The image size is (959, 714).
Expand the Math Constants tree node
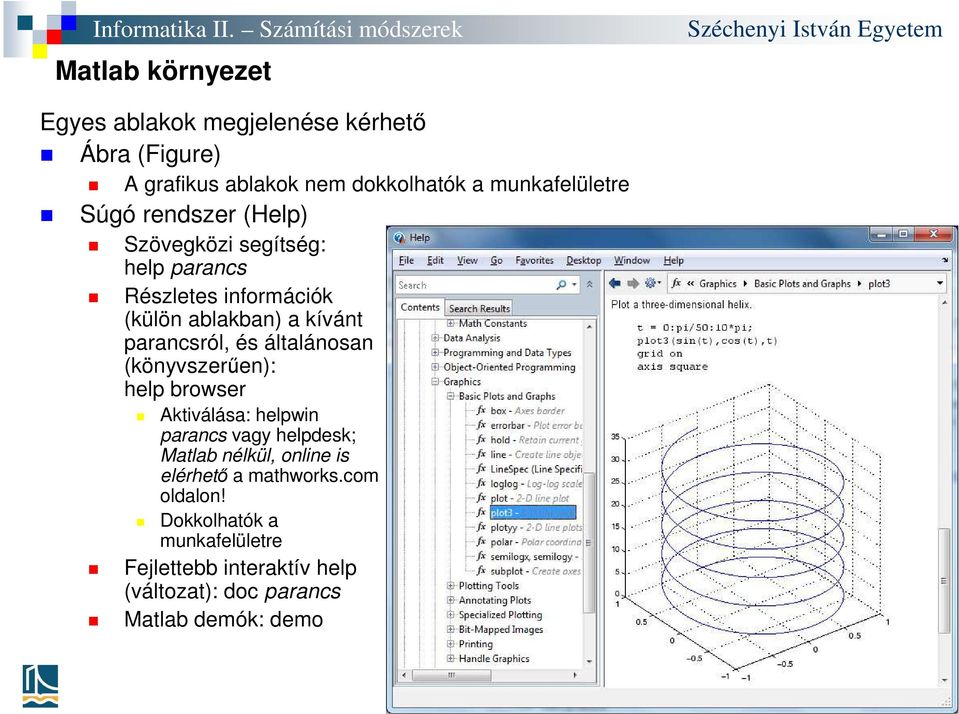click(x=451, y=323)
